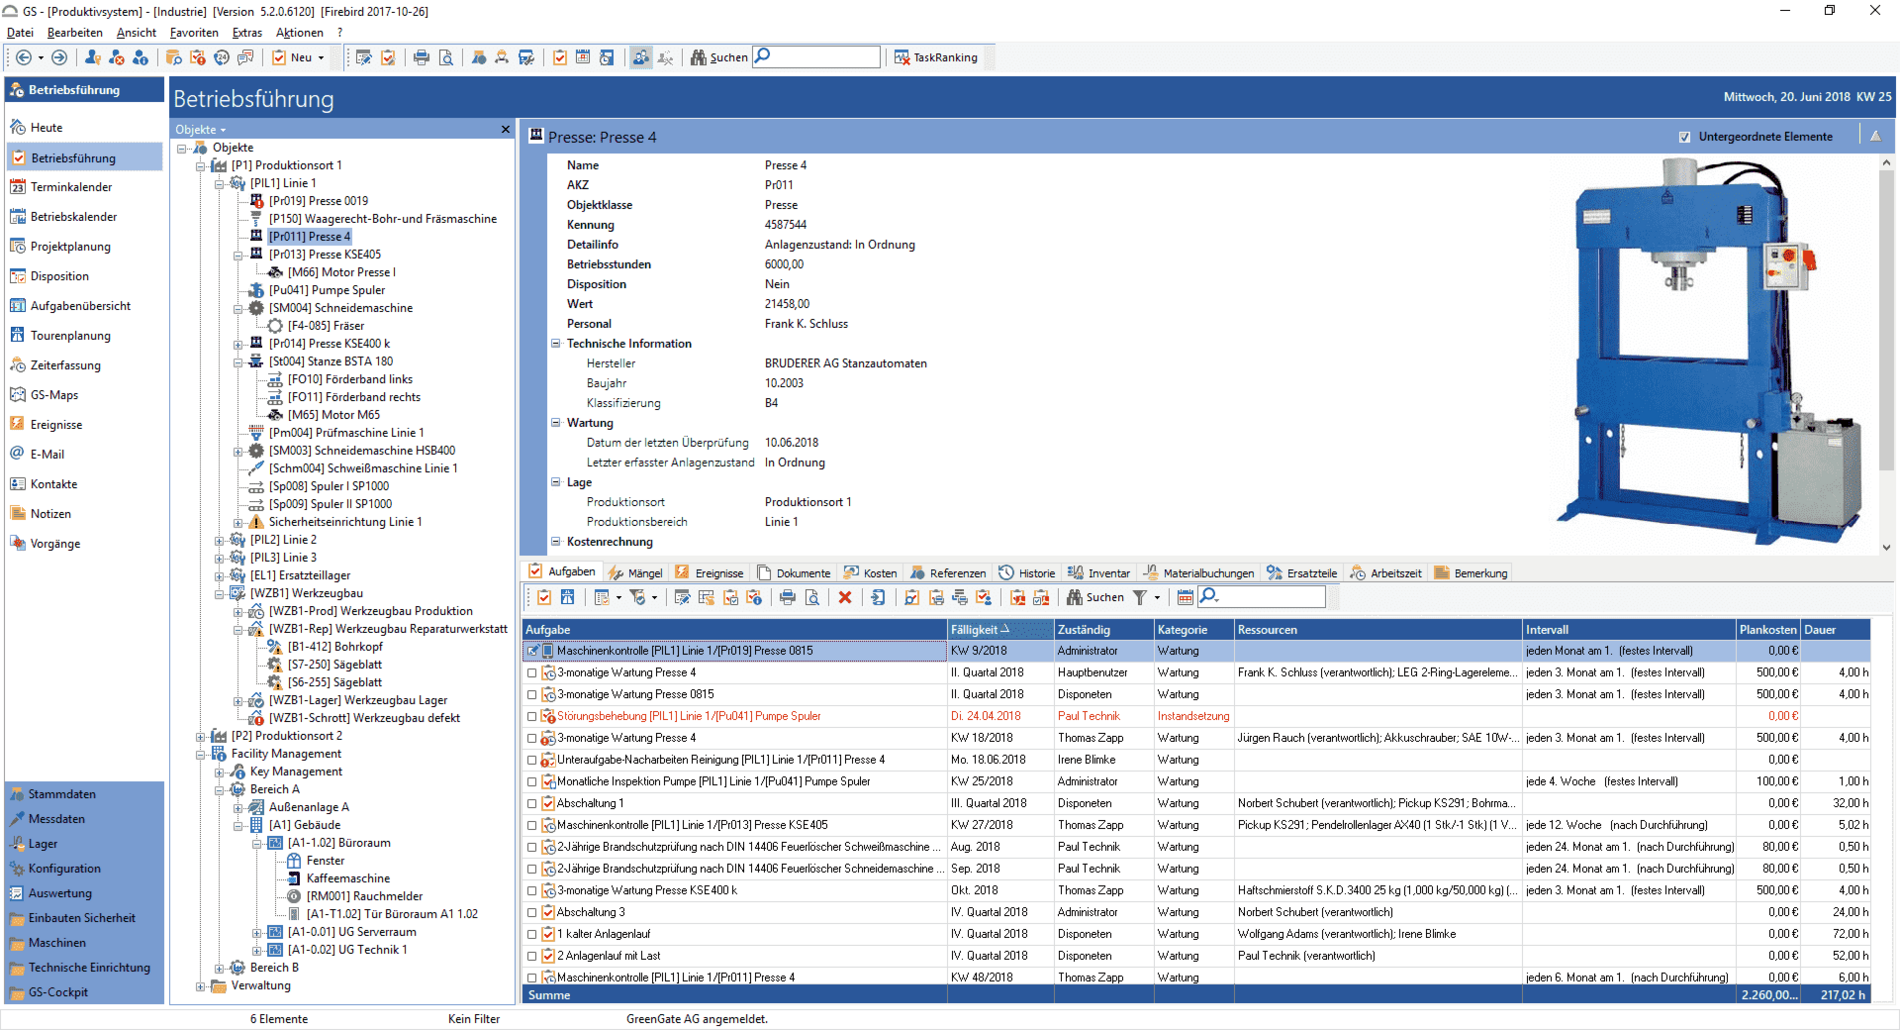
Task: Open the Neu dropdown arrow
Action: click(321, 58)
